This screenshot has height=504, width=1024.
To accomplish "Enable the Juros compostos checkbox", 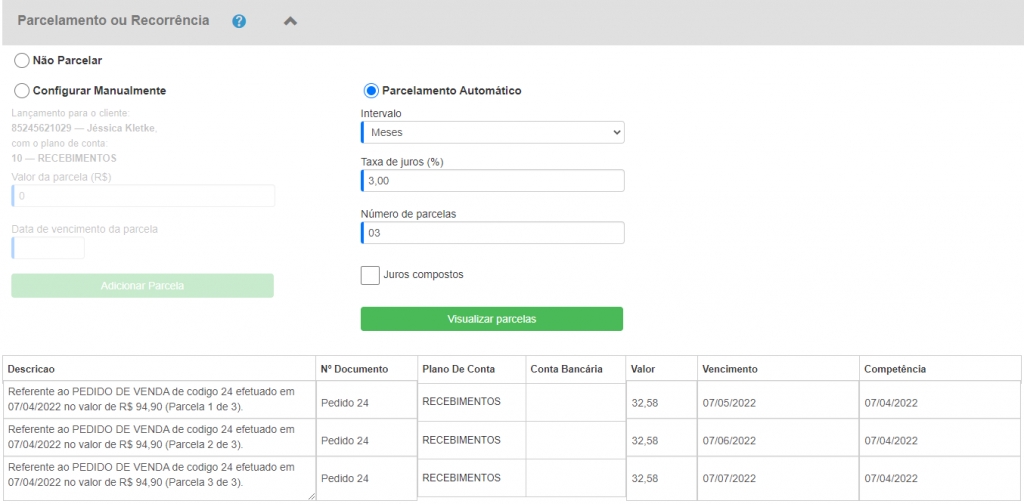I will 370,275.
